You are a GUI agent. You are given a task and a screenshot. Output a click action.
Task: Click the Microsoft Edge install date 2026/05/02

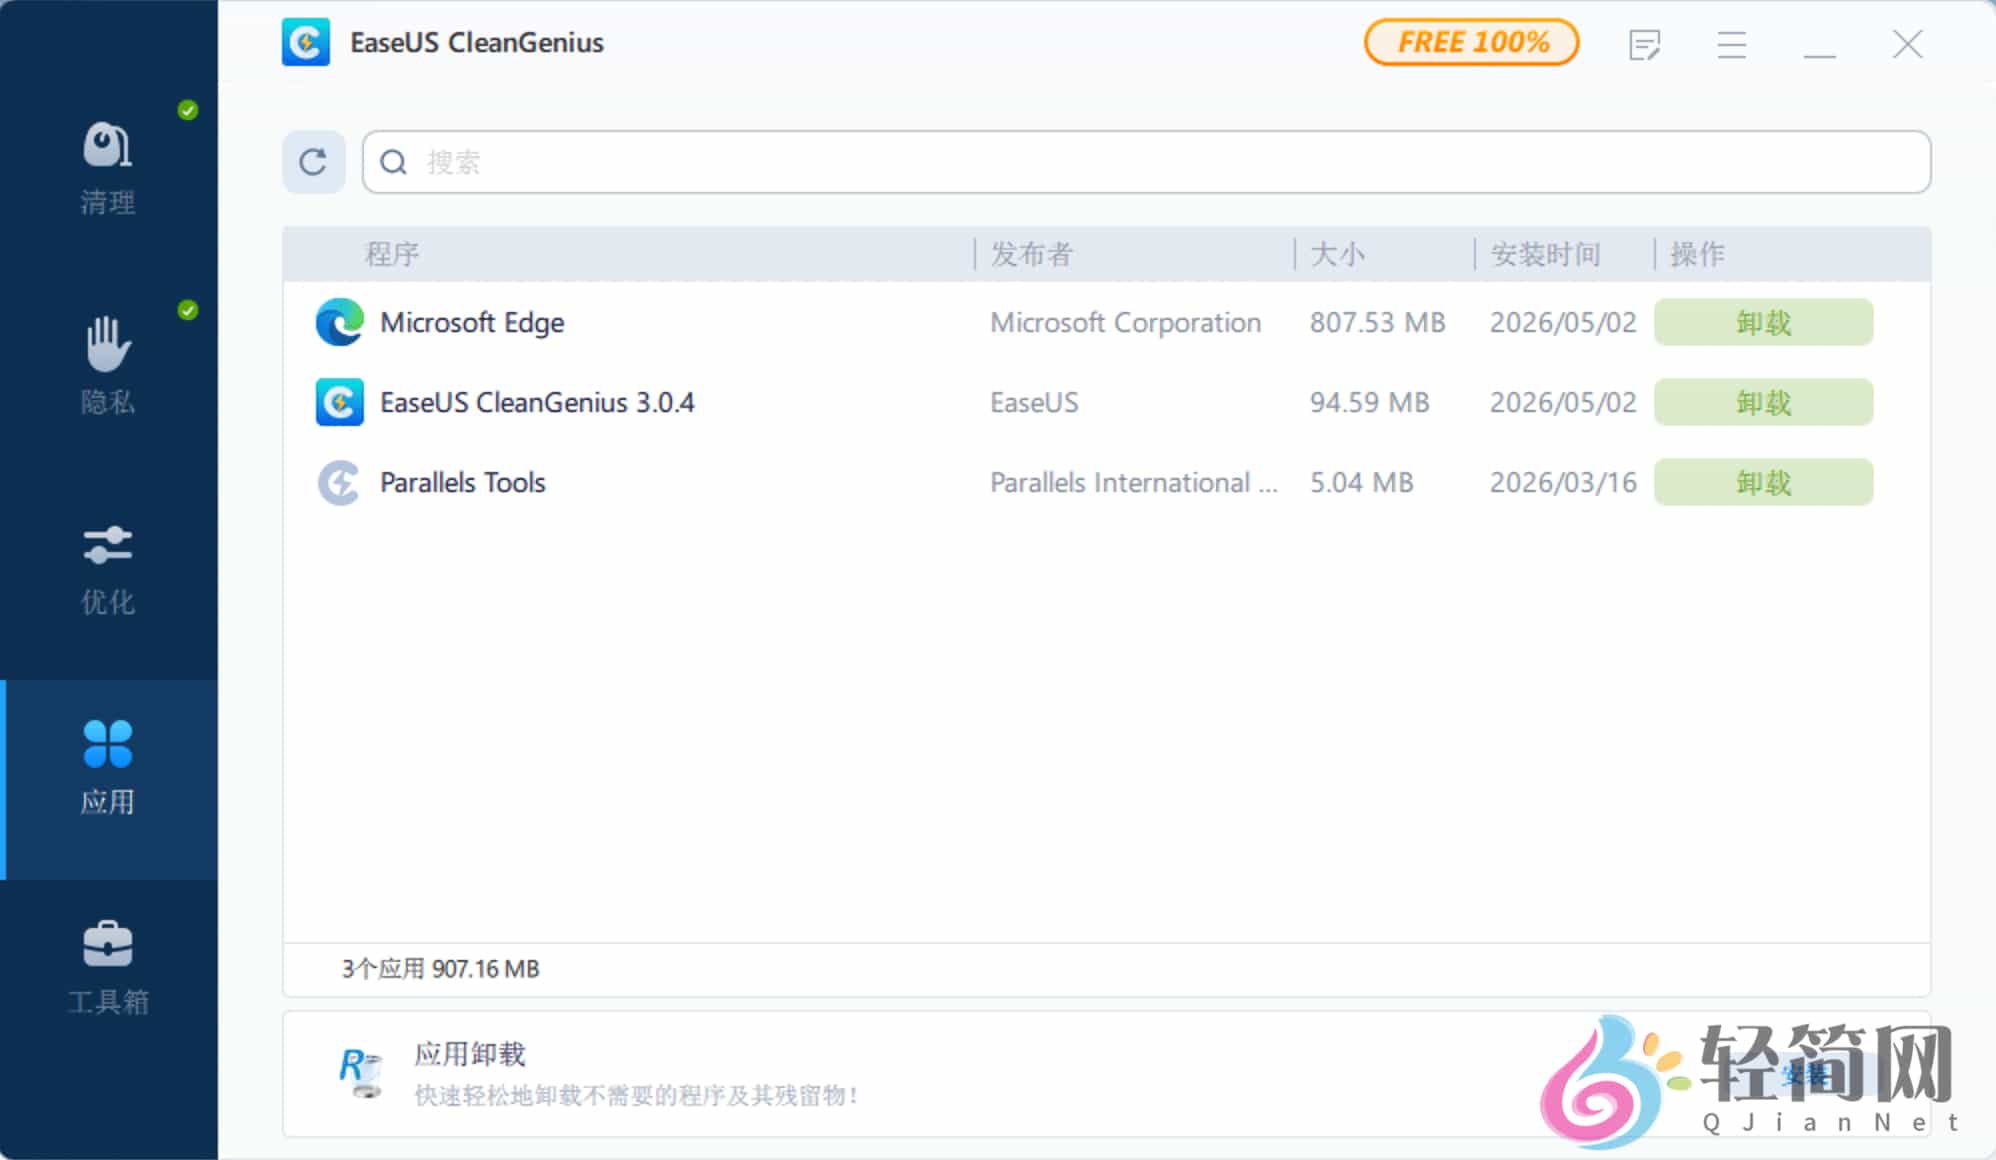[1563, 322]
